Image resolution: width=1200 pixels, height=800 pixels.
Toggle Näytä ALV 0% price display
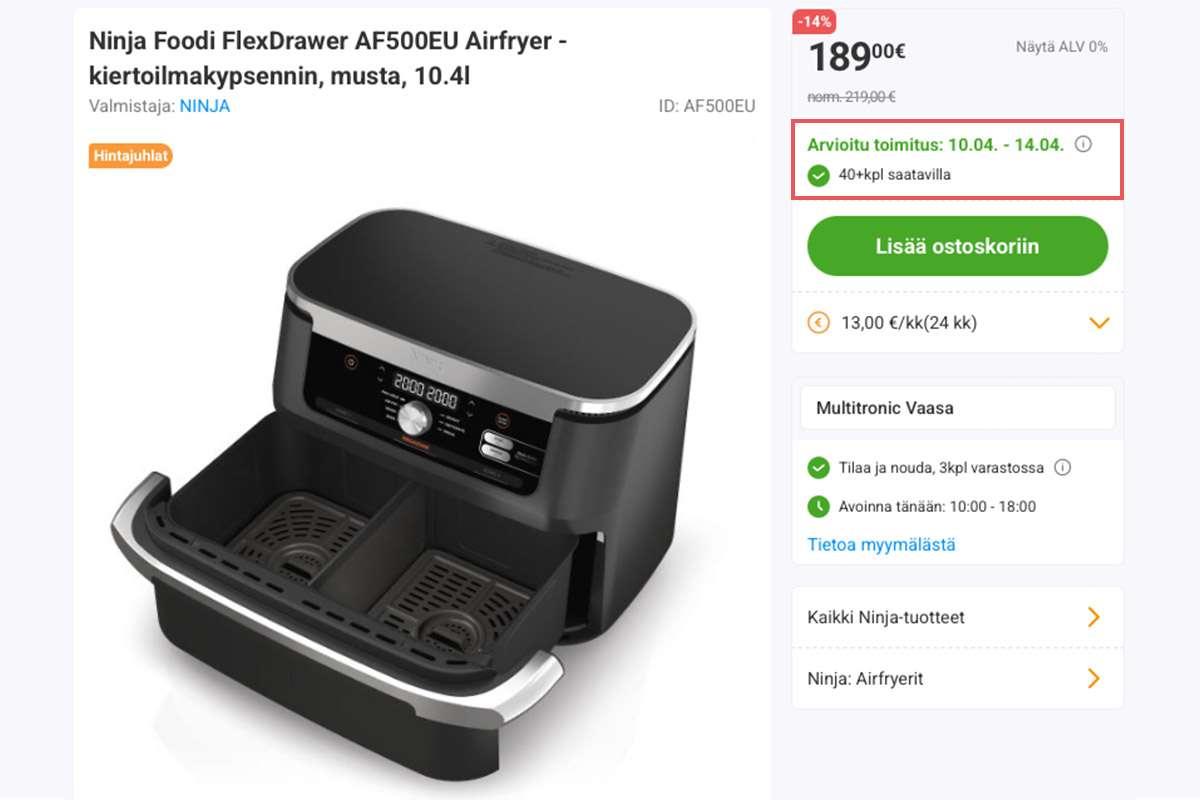[1062, 47]
